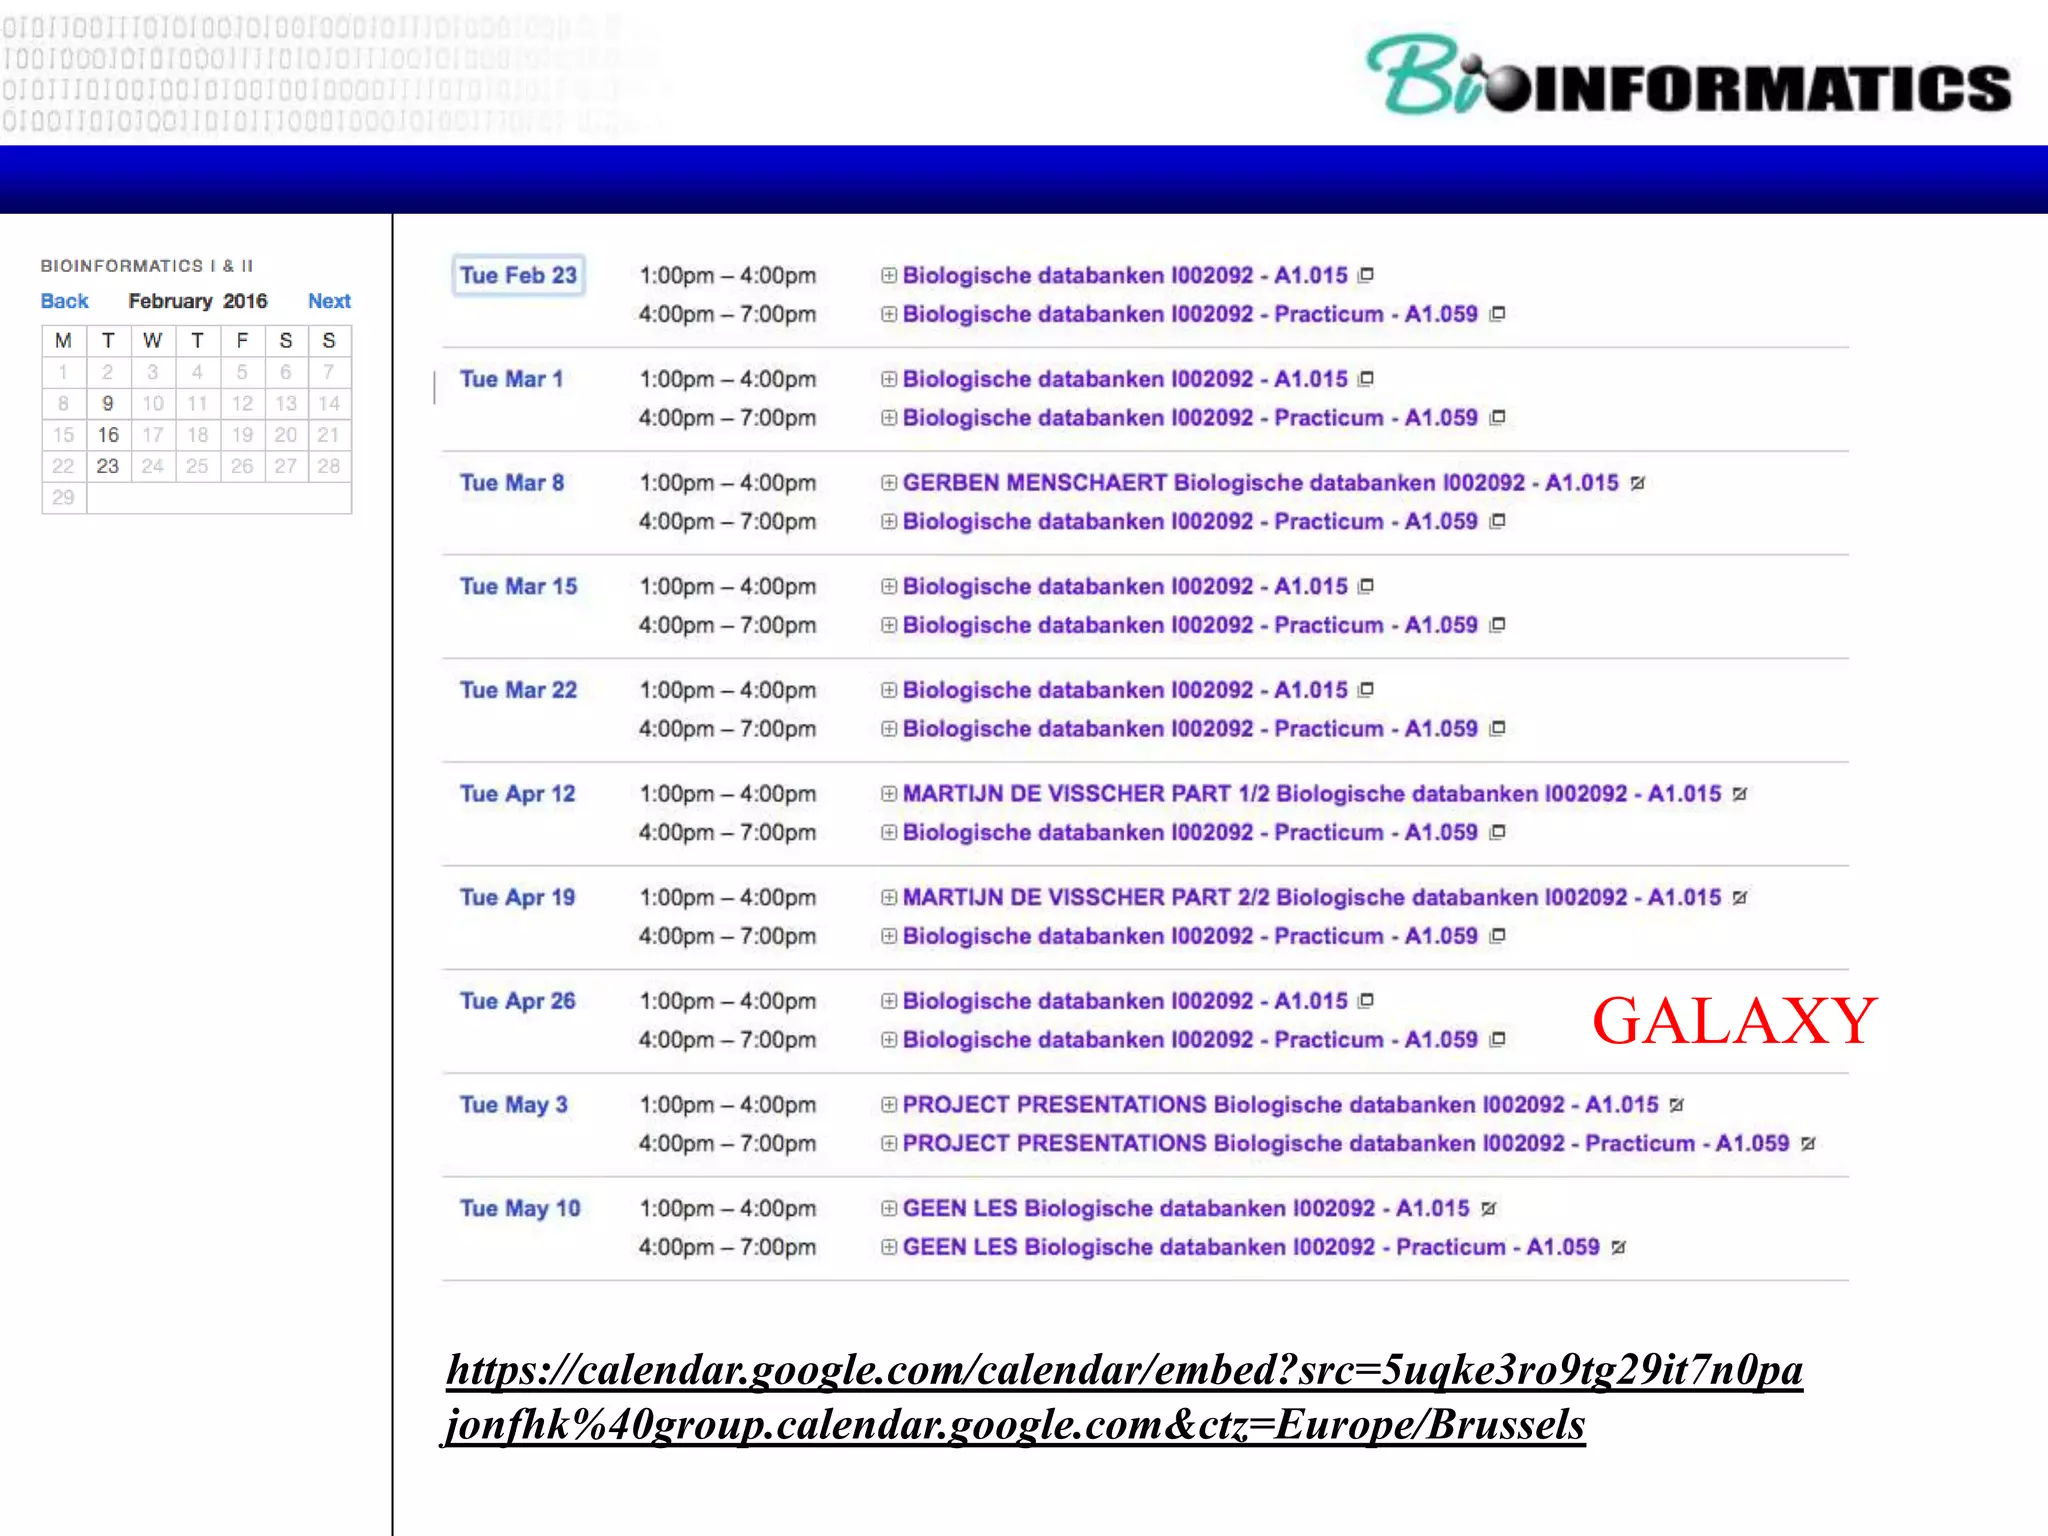The height and width of the screenshot is (1536, 2048).
Task: Click copy icon after Feb 23 A1.015 event
Action: (x=1366, y=275)
